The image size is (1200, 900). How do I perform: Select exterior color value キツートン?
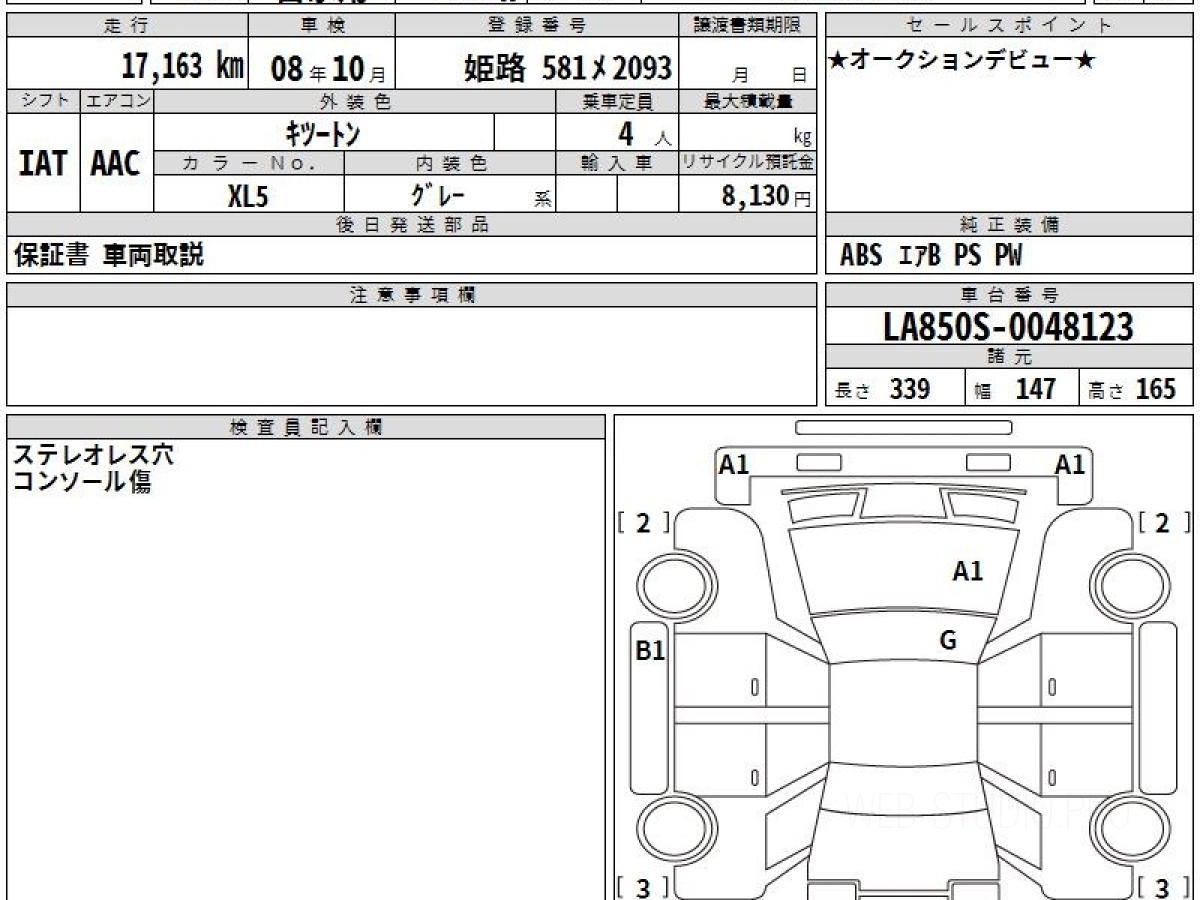tap(323, 133)
